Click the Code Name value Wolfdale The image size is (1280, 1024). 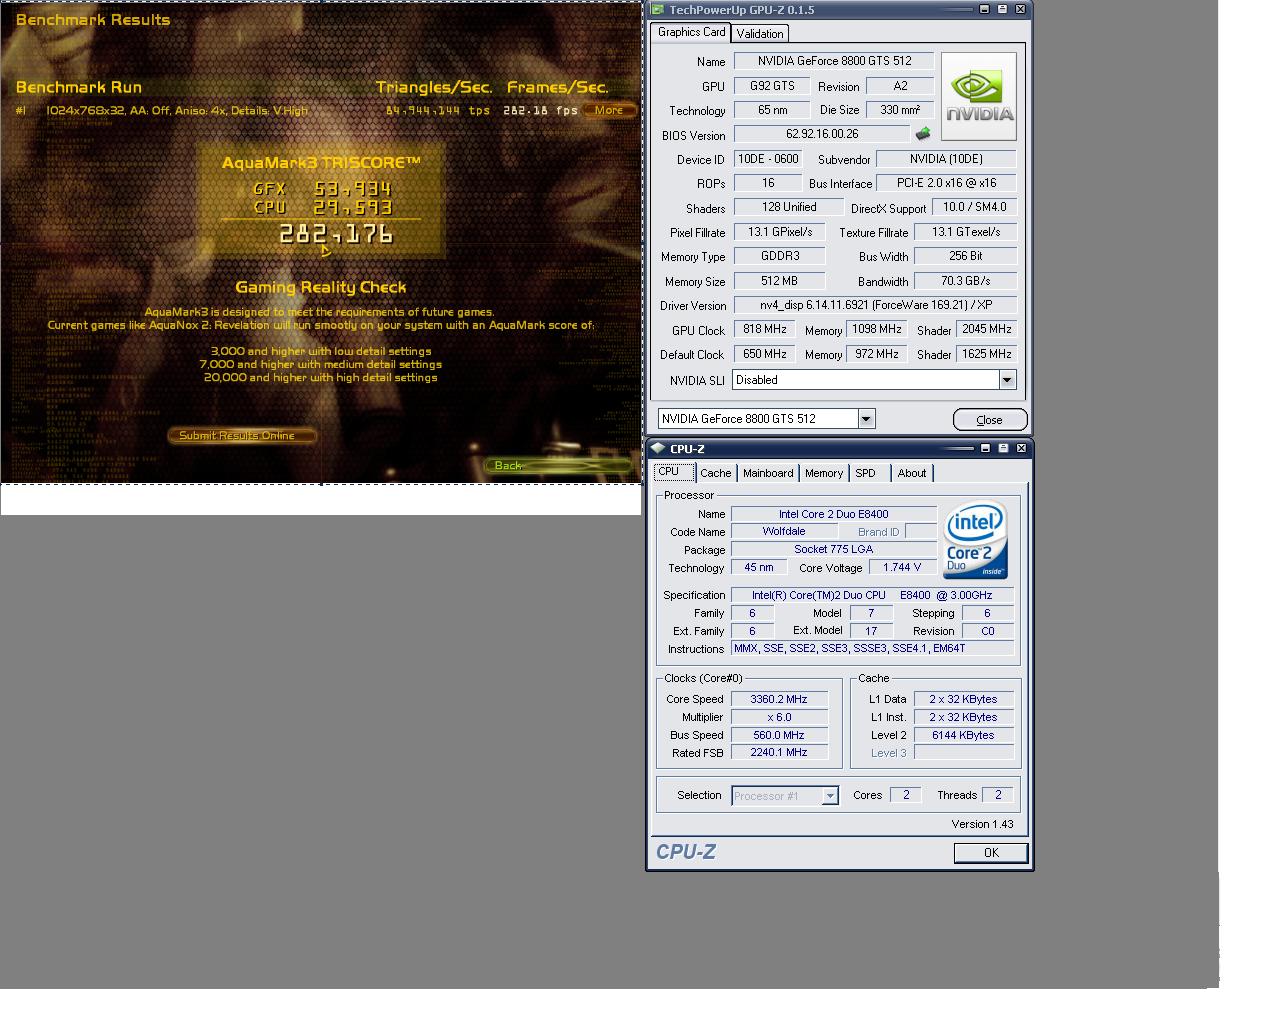783,531
